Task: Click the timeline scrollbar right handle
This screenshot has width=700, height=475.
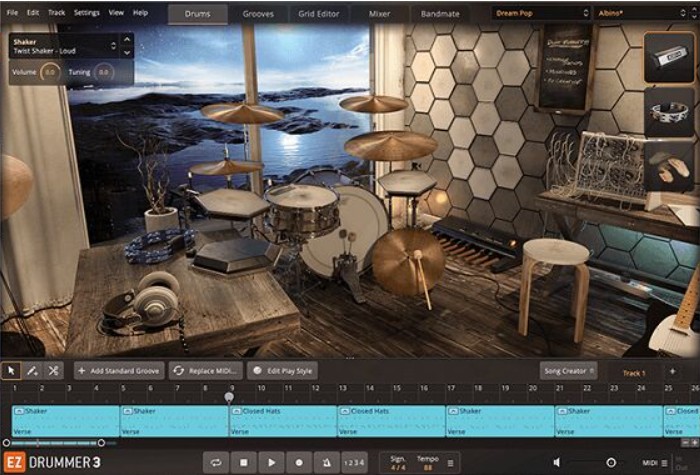Action: tap(101, 443)
